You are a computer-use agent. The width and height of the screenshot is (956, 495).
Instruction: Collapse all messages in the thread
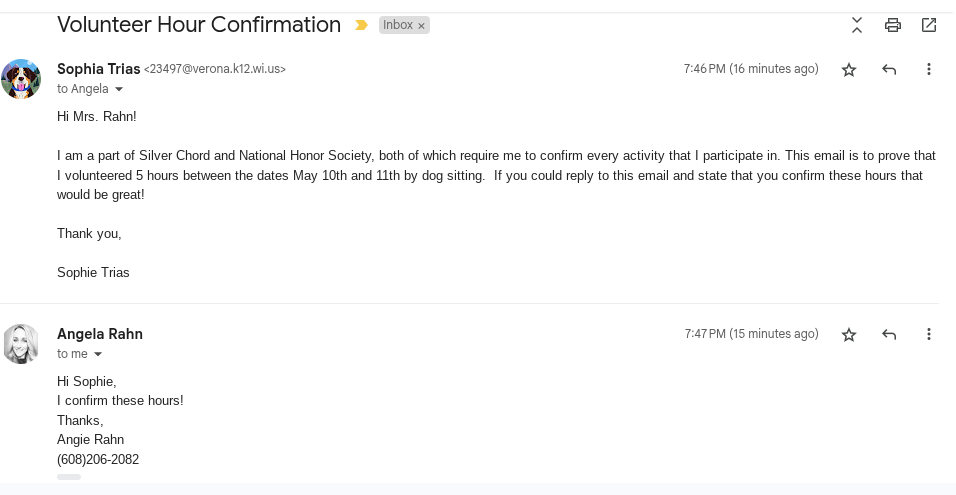pos(857,25)
